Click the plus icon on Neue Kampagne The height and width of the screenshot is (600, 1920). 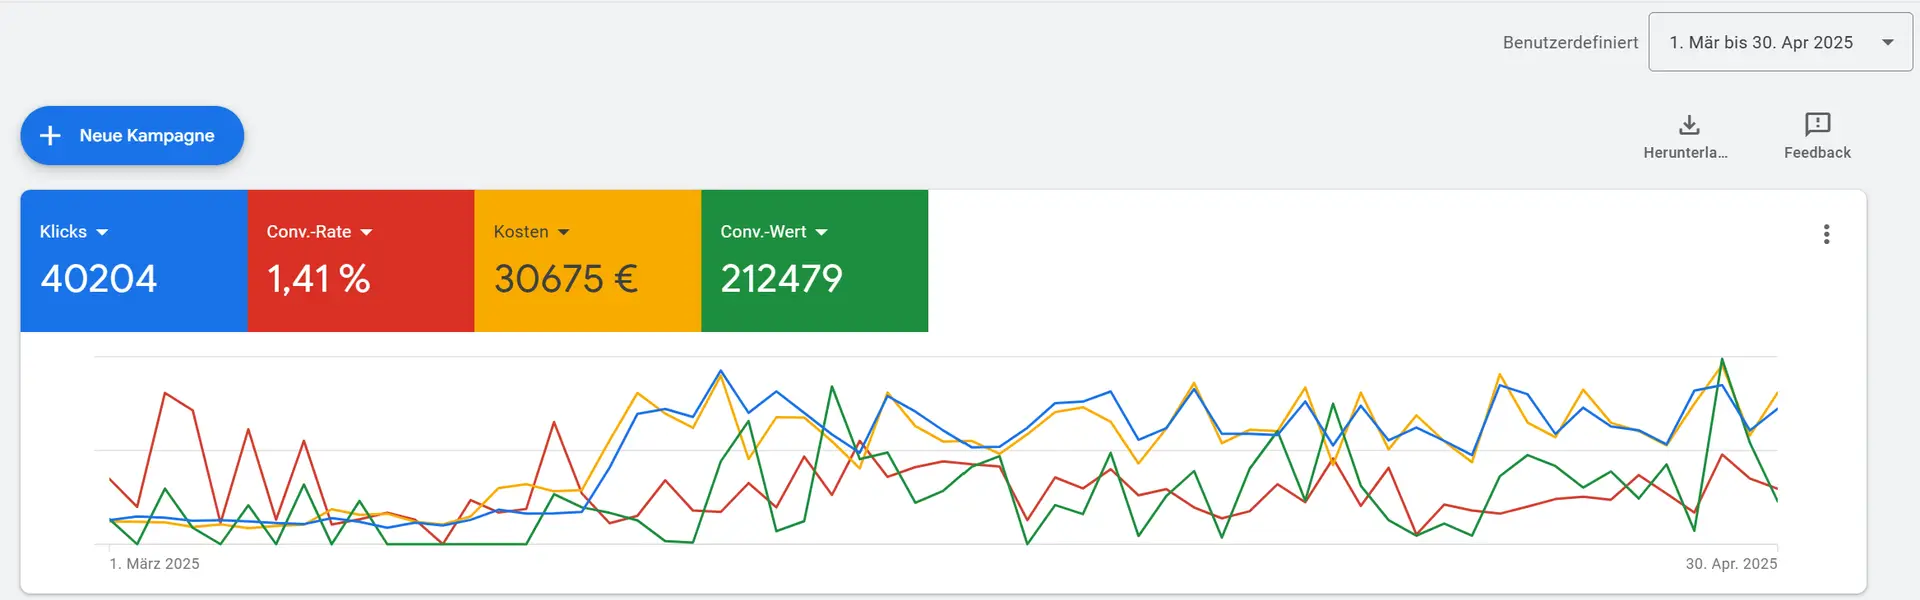coord(50,135)
